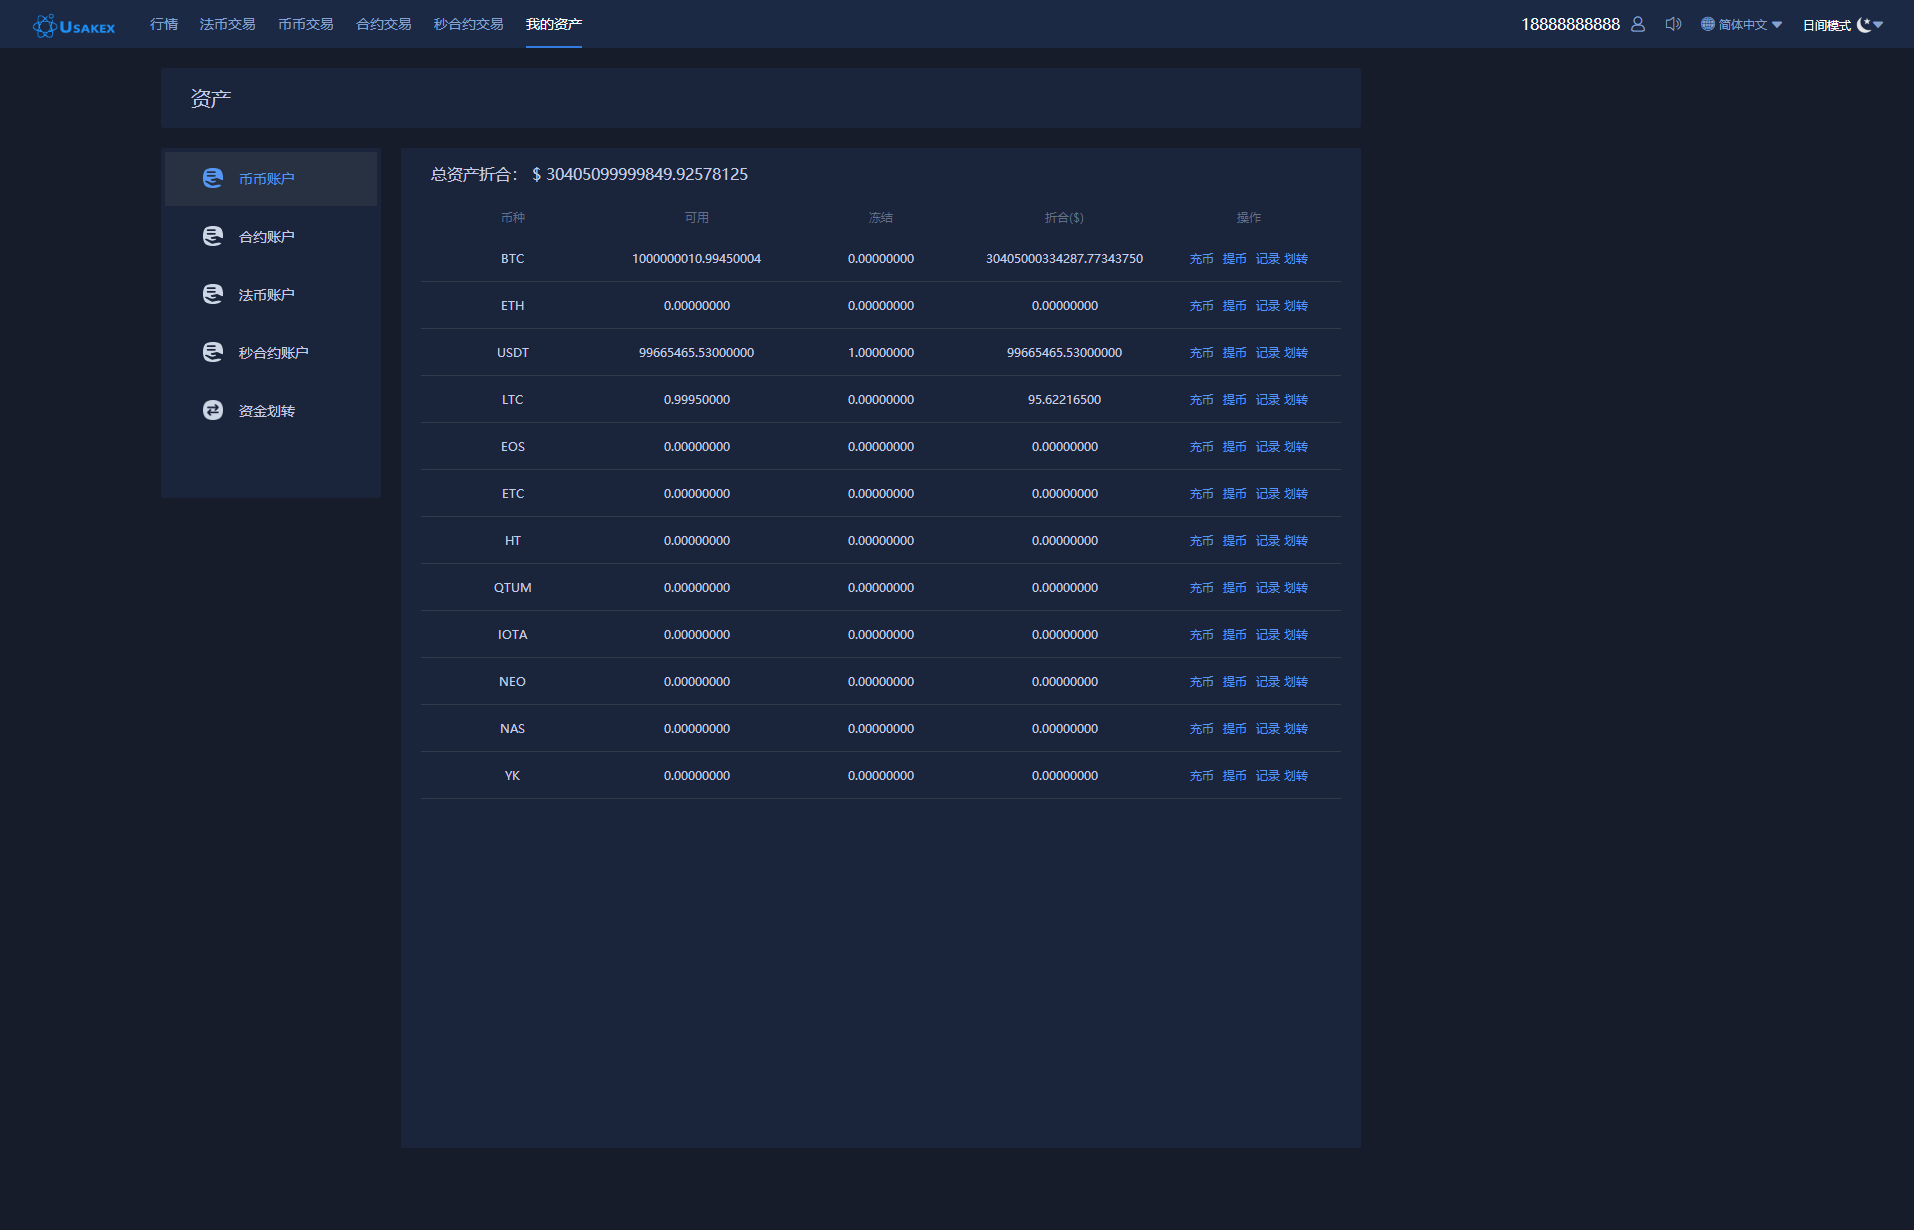Image resolution: width=1914 pixels, height=1230 pixels.
Task: Open the user profile icon
Action: tap(1637, 24)
